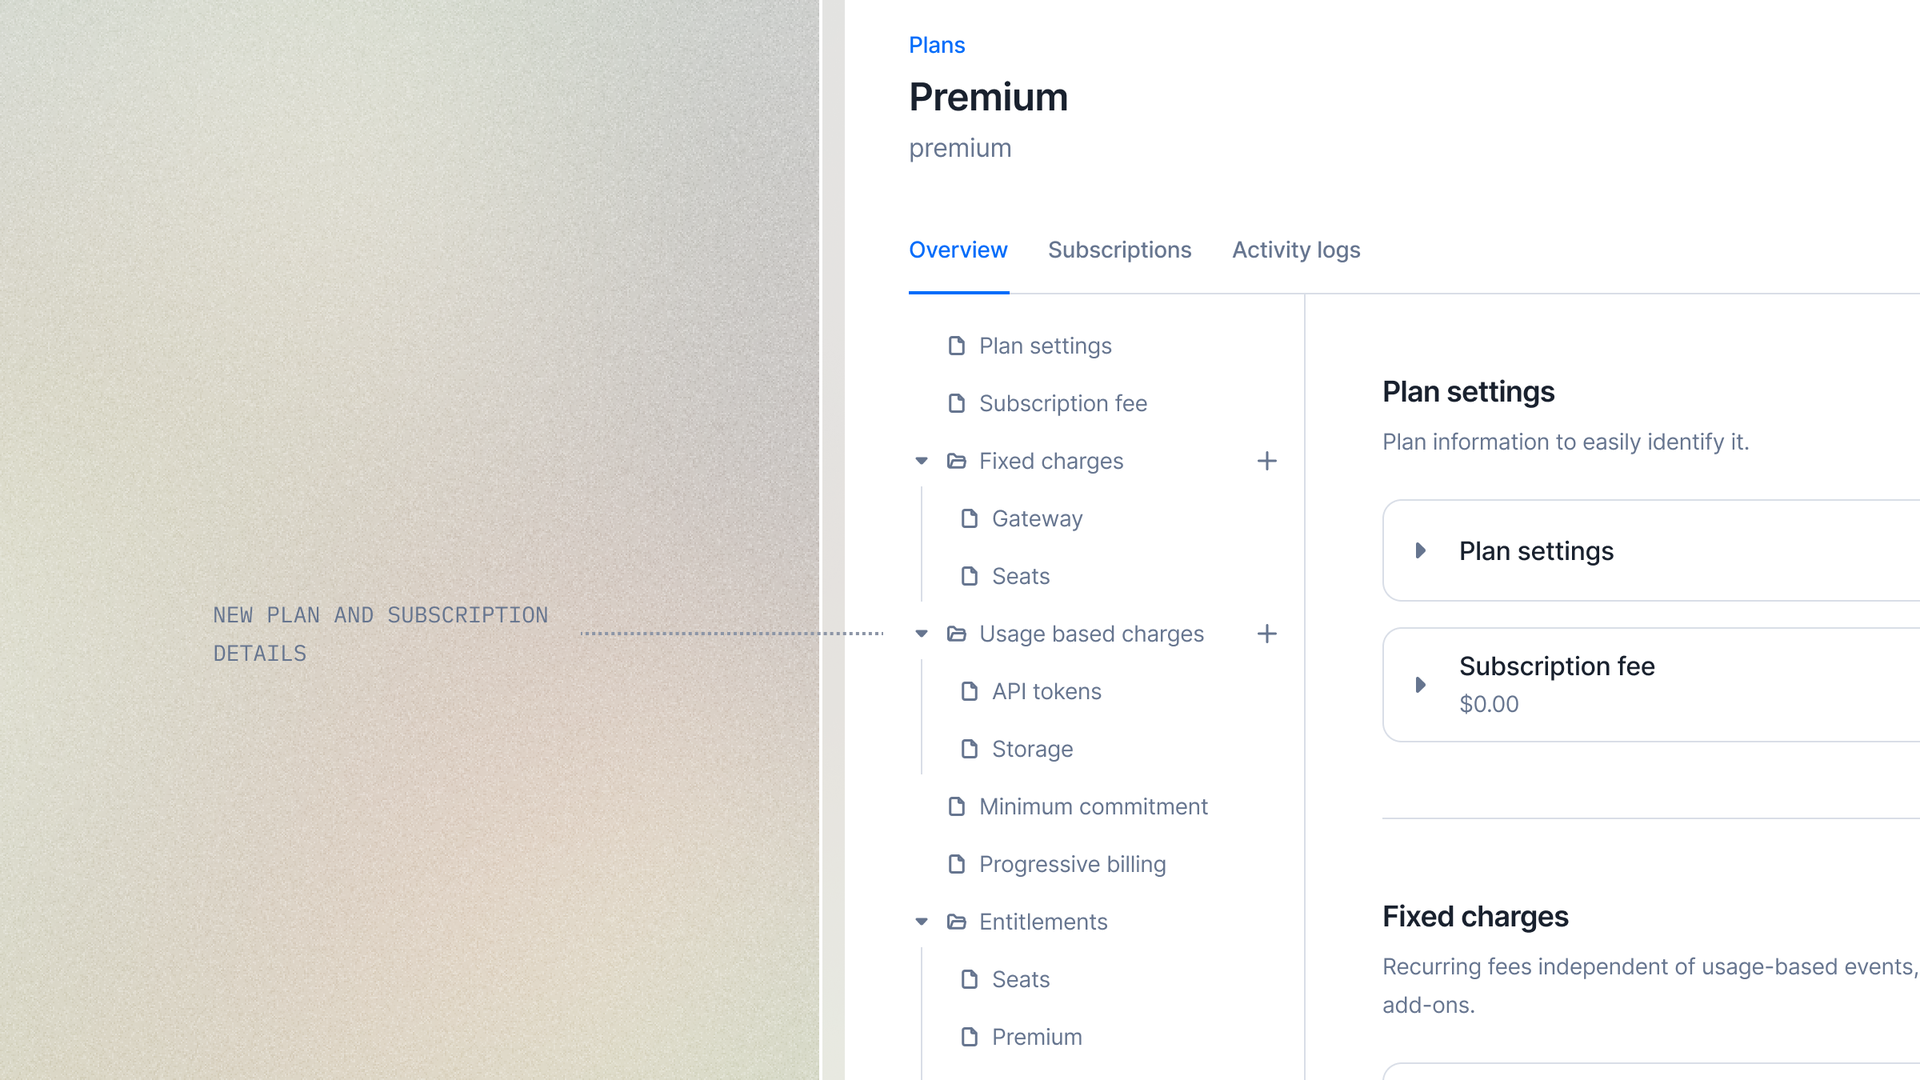Switch to the Subscriptions tab

(x=1119, y=250)
